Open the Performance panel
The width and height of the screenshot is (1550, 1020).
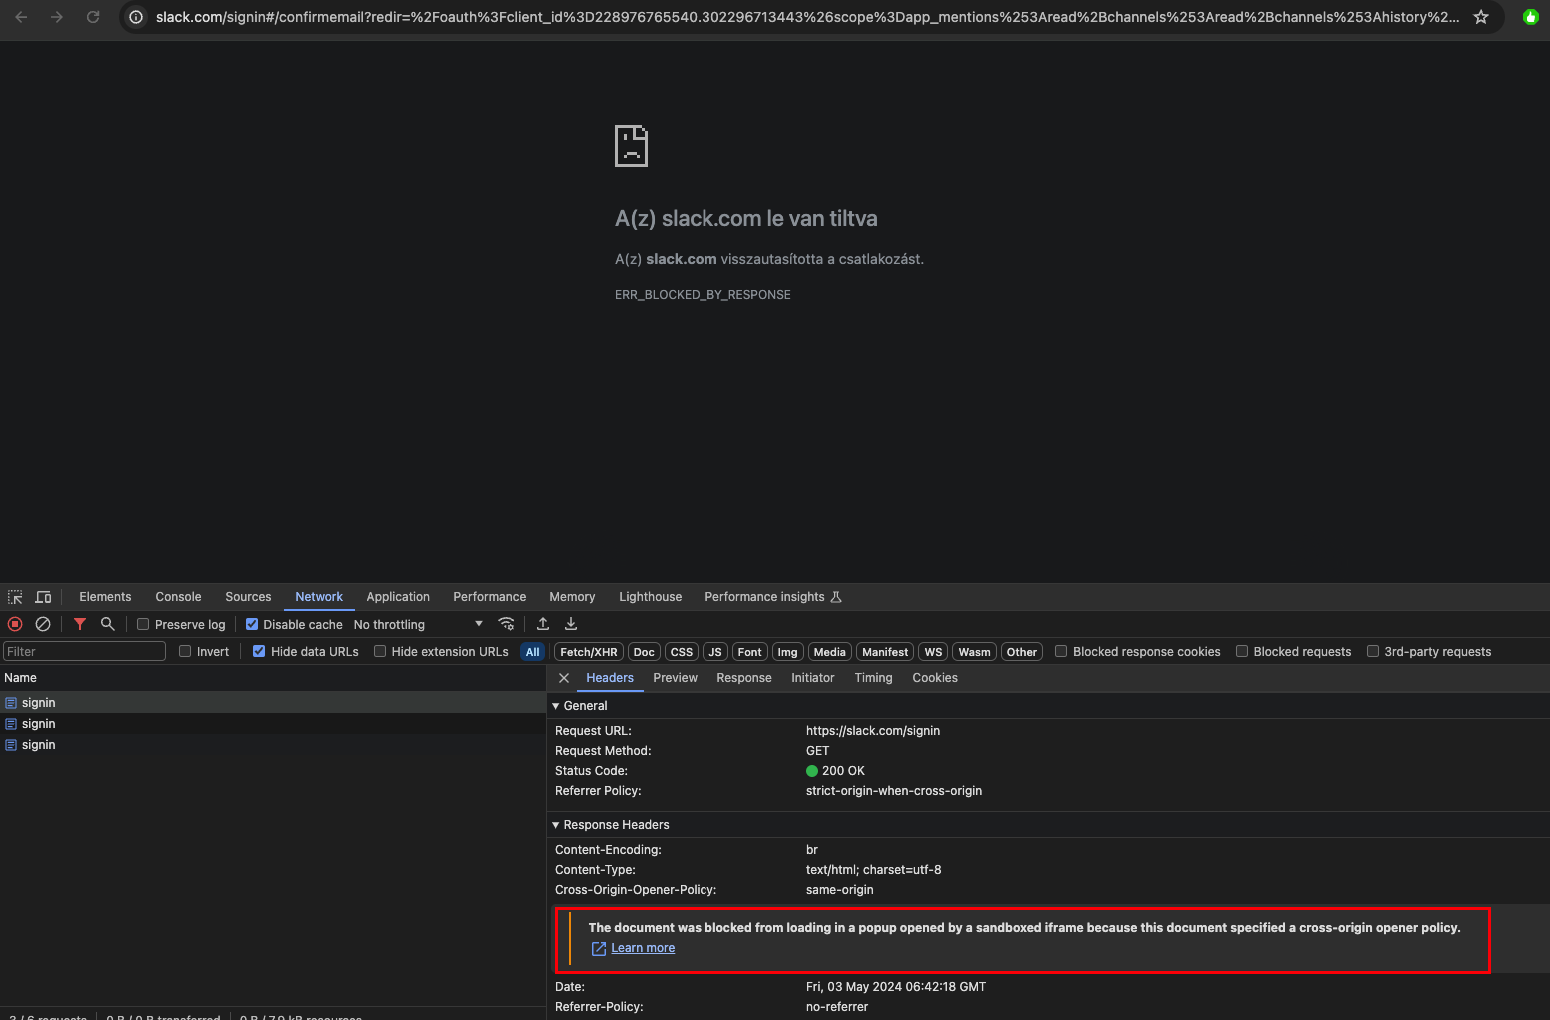489,597
